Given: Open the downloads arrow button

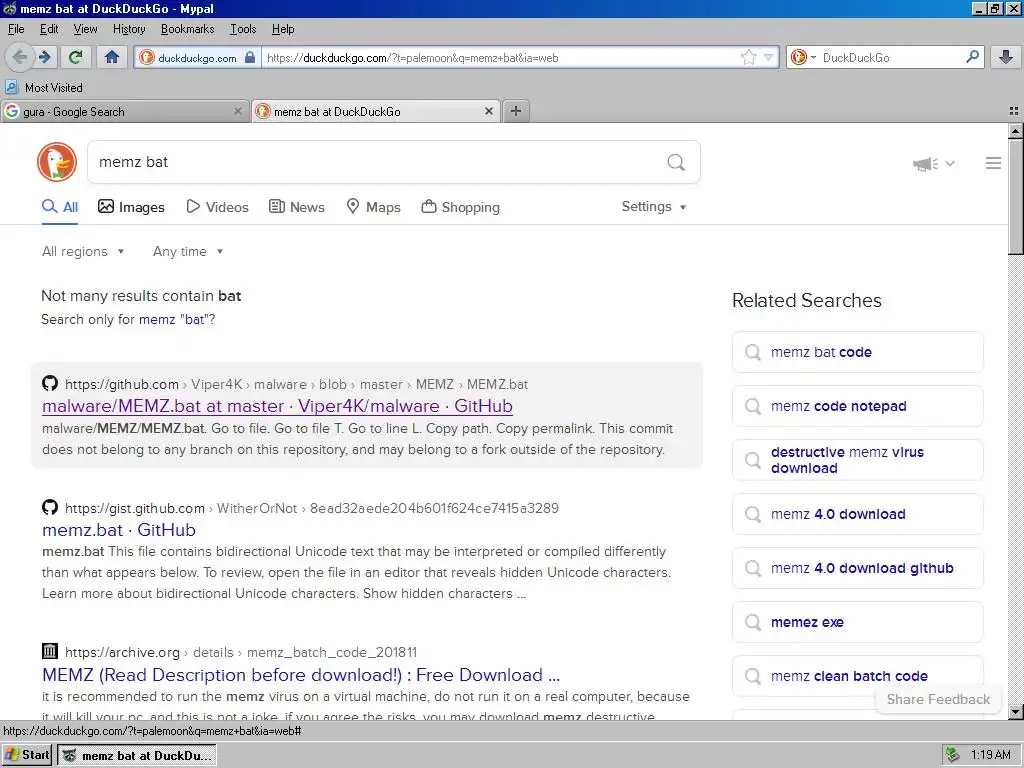Looking at the screenshot, I should tap(1006, 57).
